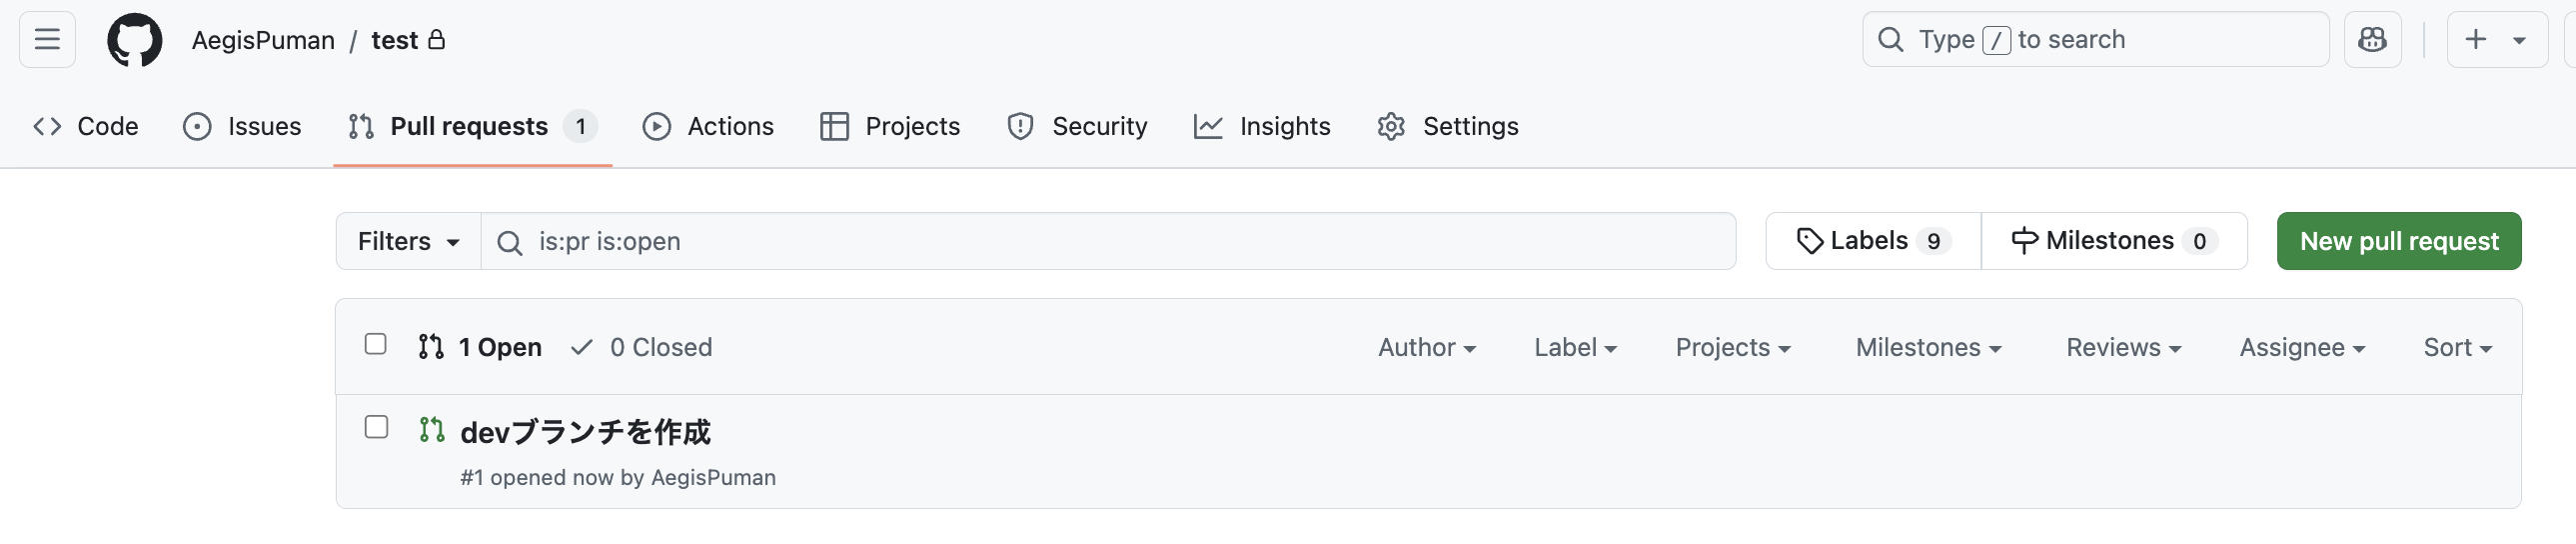
Task: Click the plus create-new icon
Action: pyautogui.click(x=2475, y=40)
